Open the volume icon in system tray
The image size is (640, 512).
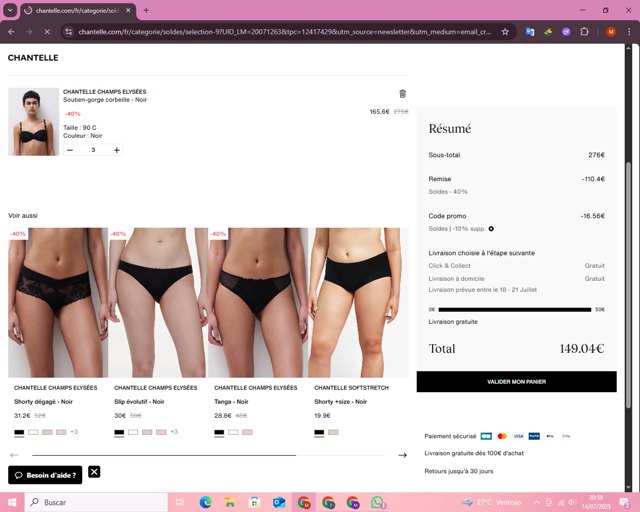pos(572,502)
